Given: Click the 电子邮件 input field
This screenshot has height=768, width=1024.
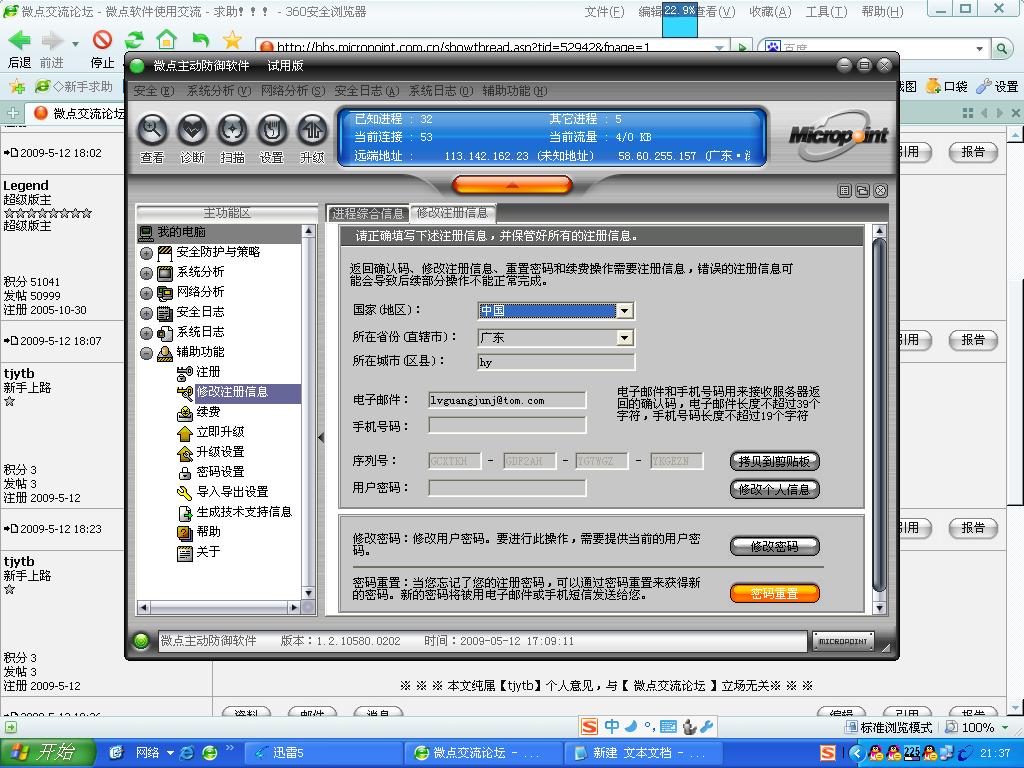Looking at the screenshot, I should coord(507,400).
